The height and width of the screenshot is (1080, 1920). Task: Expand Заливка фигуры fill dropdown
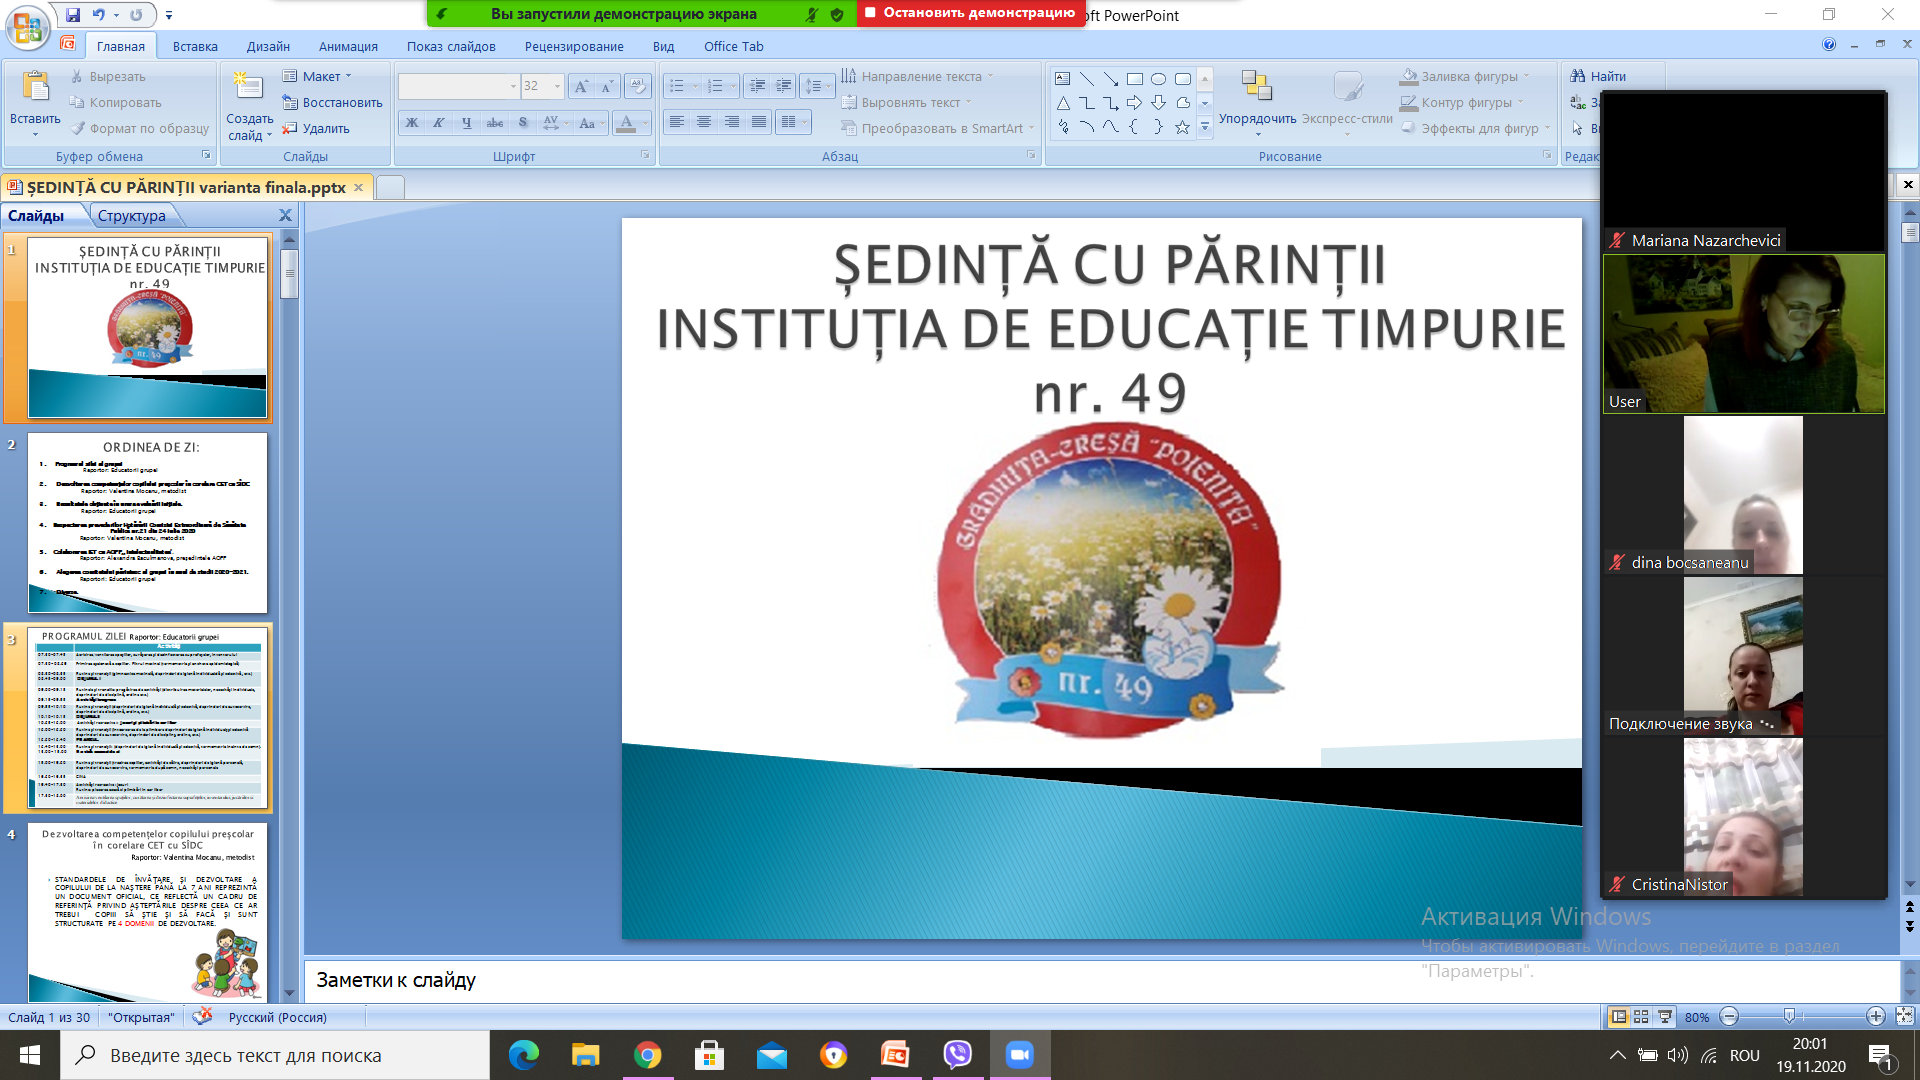point(1526,77)
